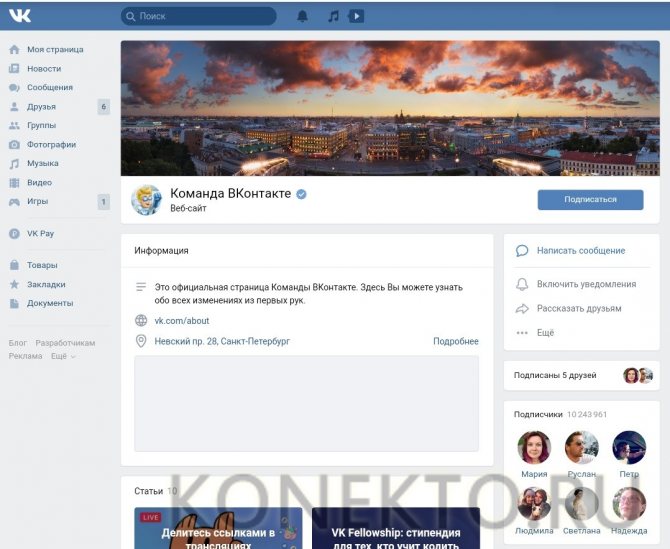670x549 pixels.
Task: Expand the Ещё actions menu in the right panel
Action: click(545, 332)
